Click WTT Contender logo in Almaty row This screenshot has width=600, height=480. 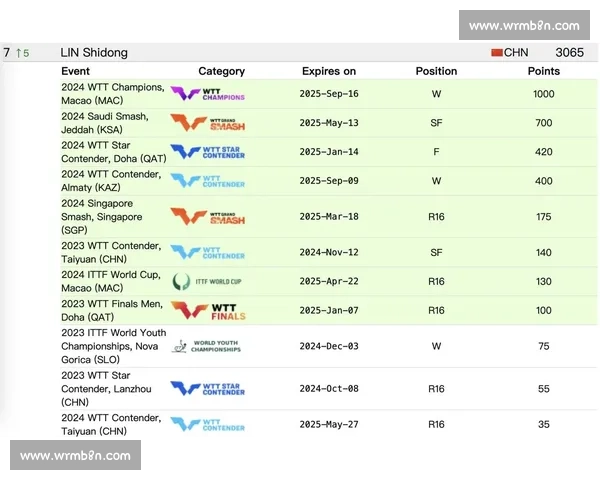point(207,181)
